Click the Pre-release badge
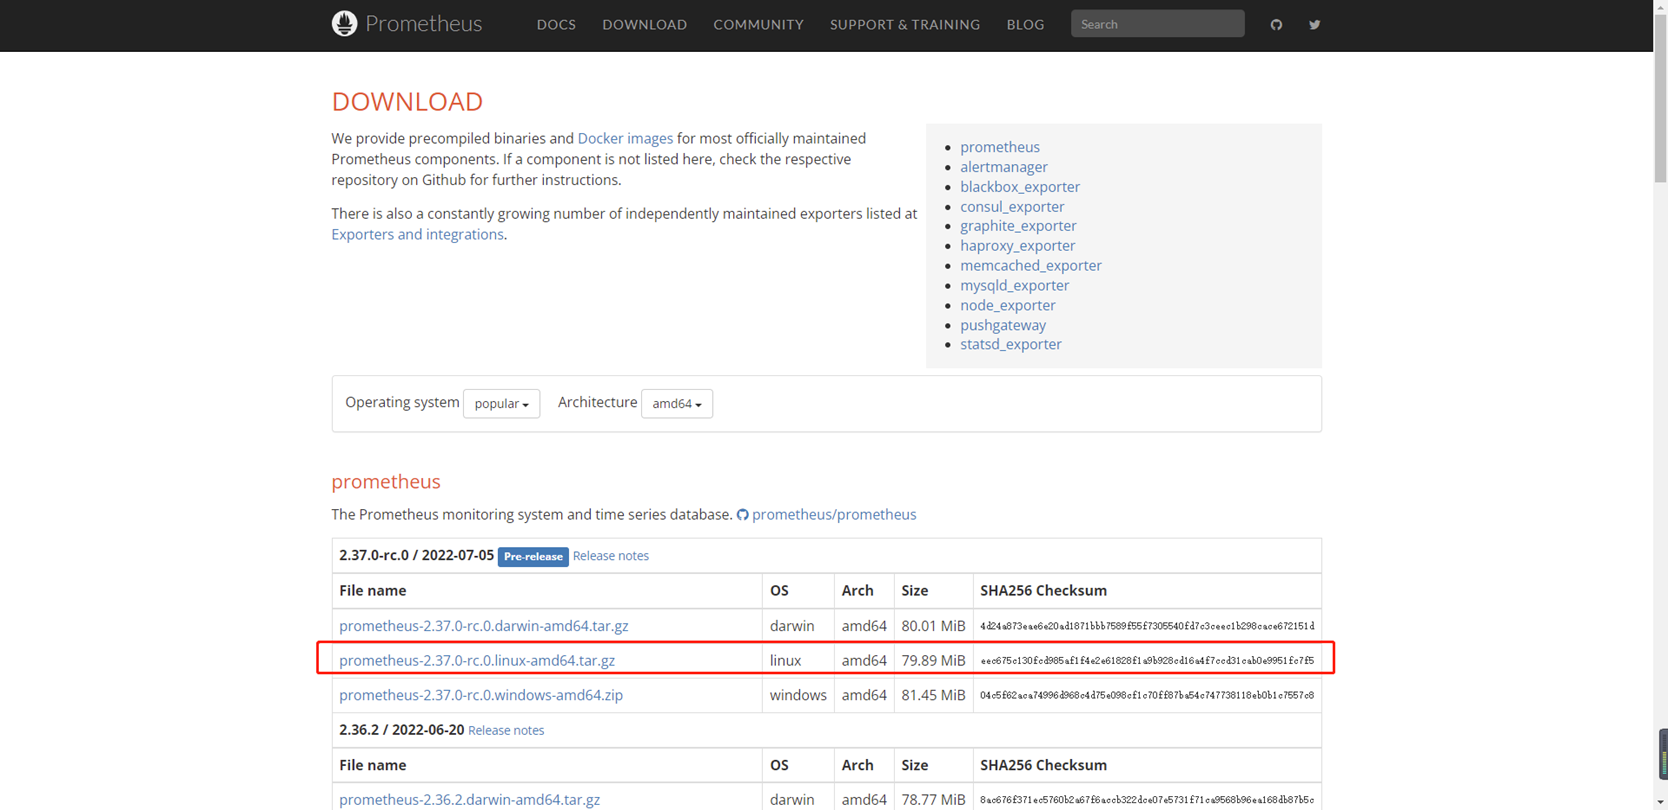Image resolution: width=1668 pixels, height=810 pixels. tap(533, 557)
